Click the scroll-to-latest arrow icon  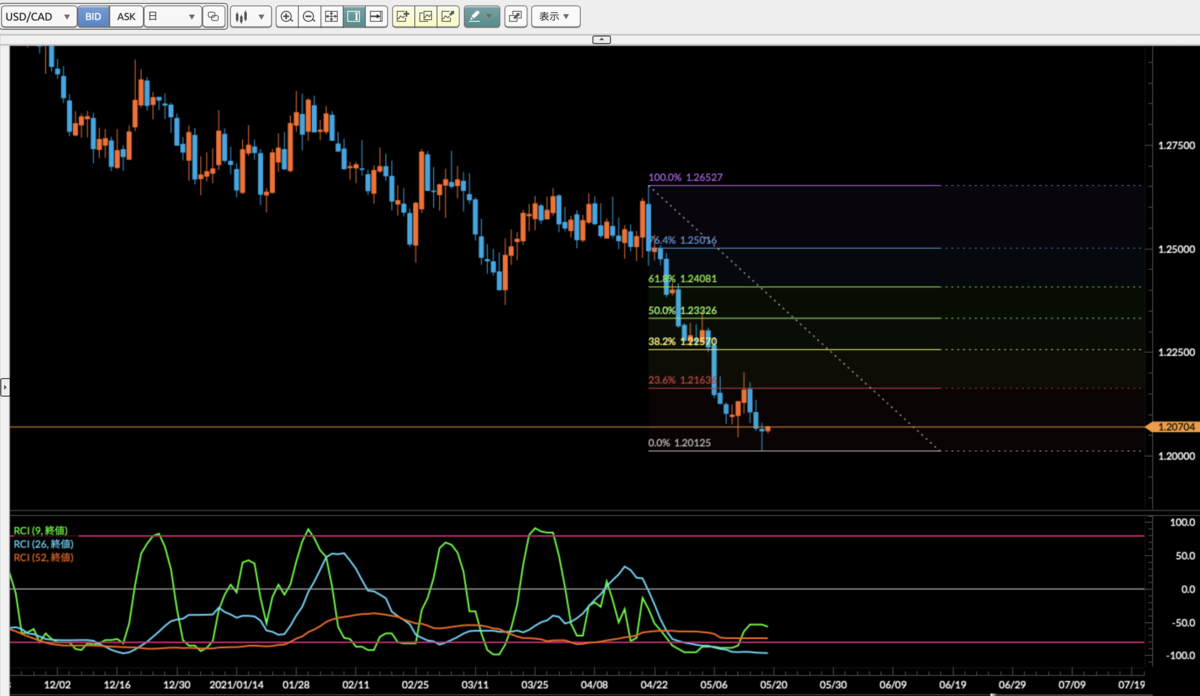[x=375, y=17]
